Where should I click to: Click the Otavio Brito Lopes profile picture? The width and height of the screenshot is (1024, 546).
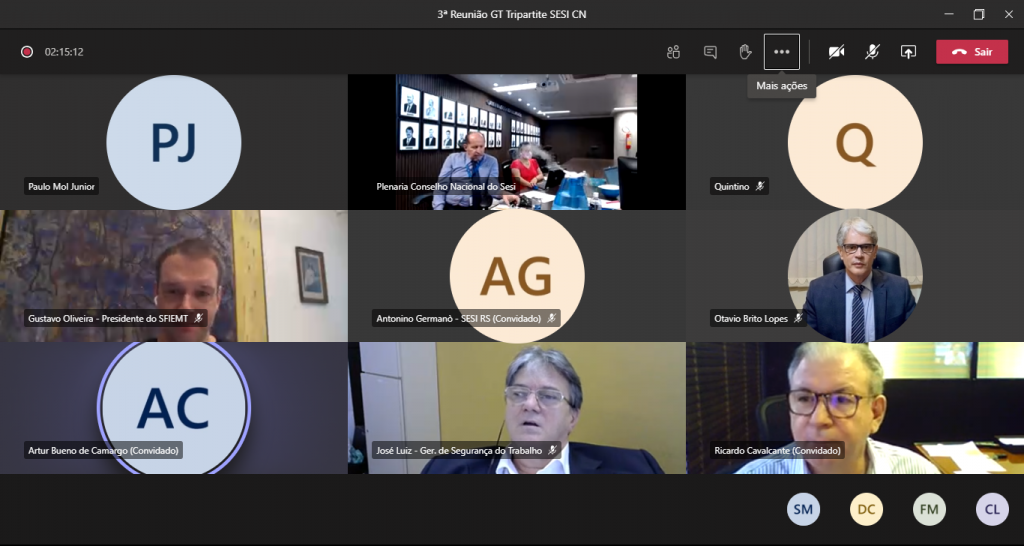pos(855,276)
